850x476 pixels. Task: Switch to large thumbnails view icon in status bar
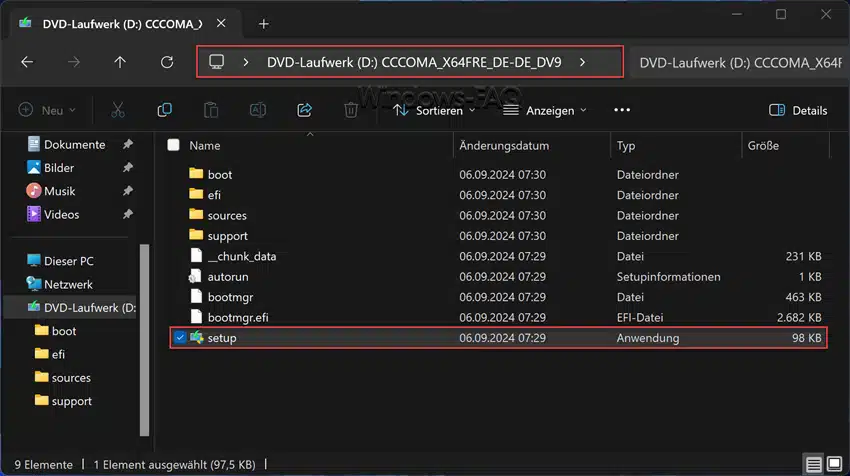(834, 464)
